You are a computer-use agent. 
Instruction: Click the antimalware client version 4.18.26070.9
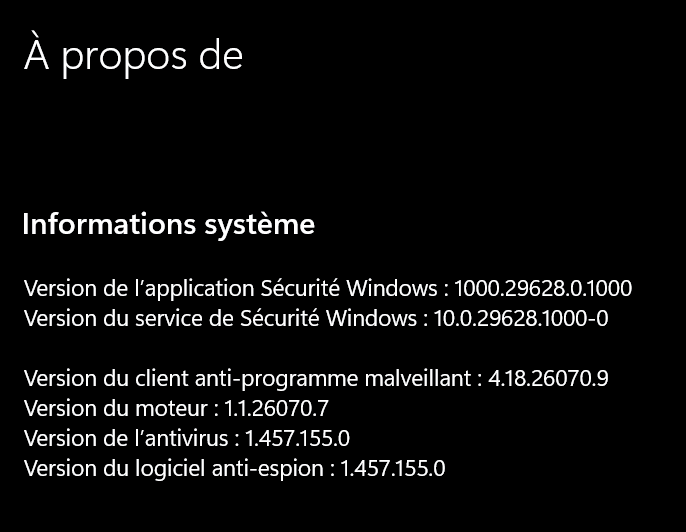(548, 378)
